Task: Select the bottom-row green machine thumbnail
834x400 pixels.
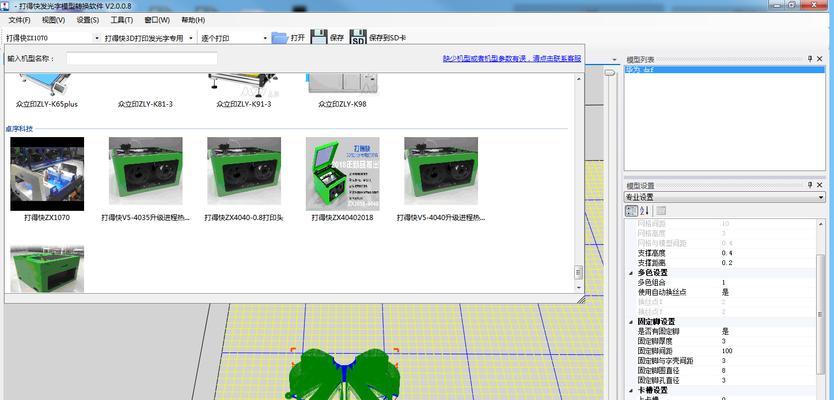Action: pyautogui.click(x=47, y=269)
